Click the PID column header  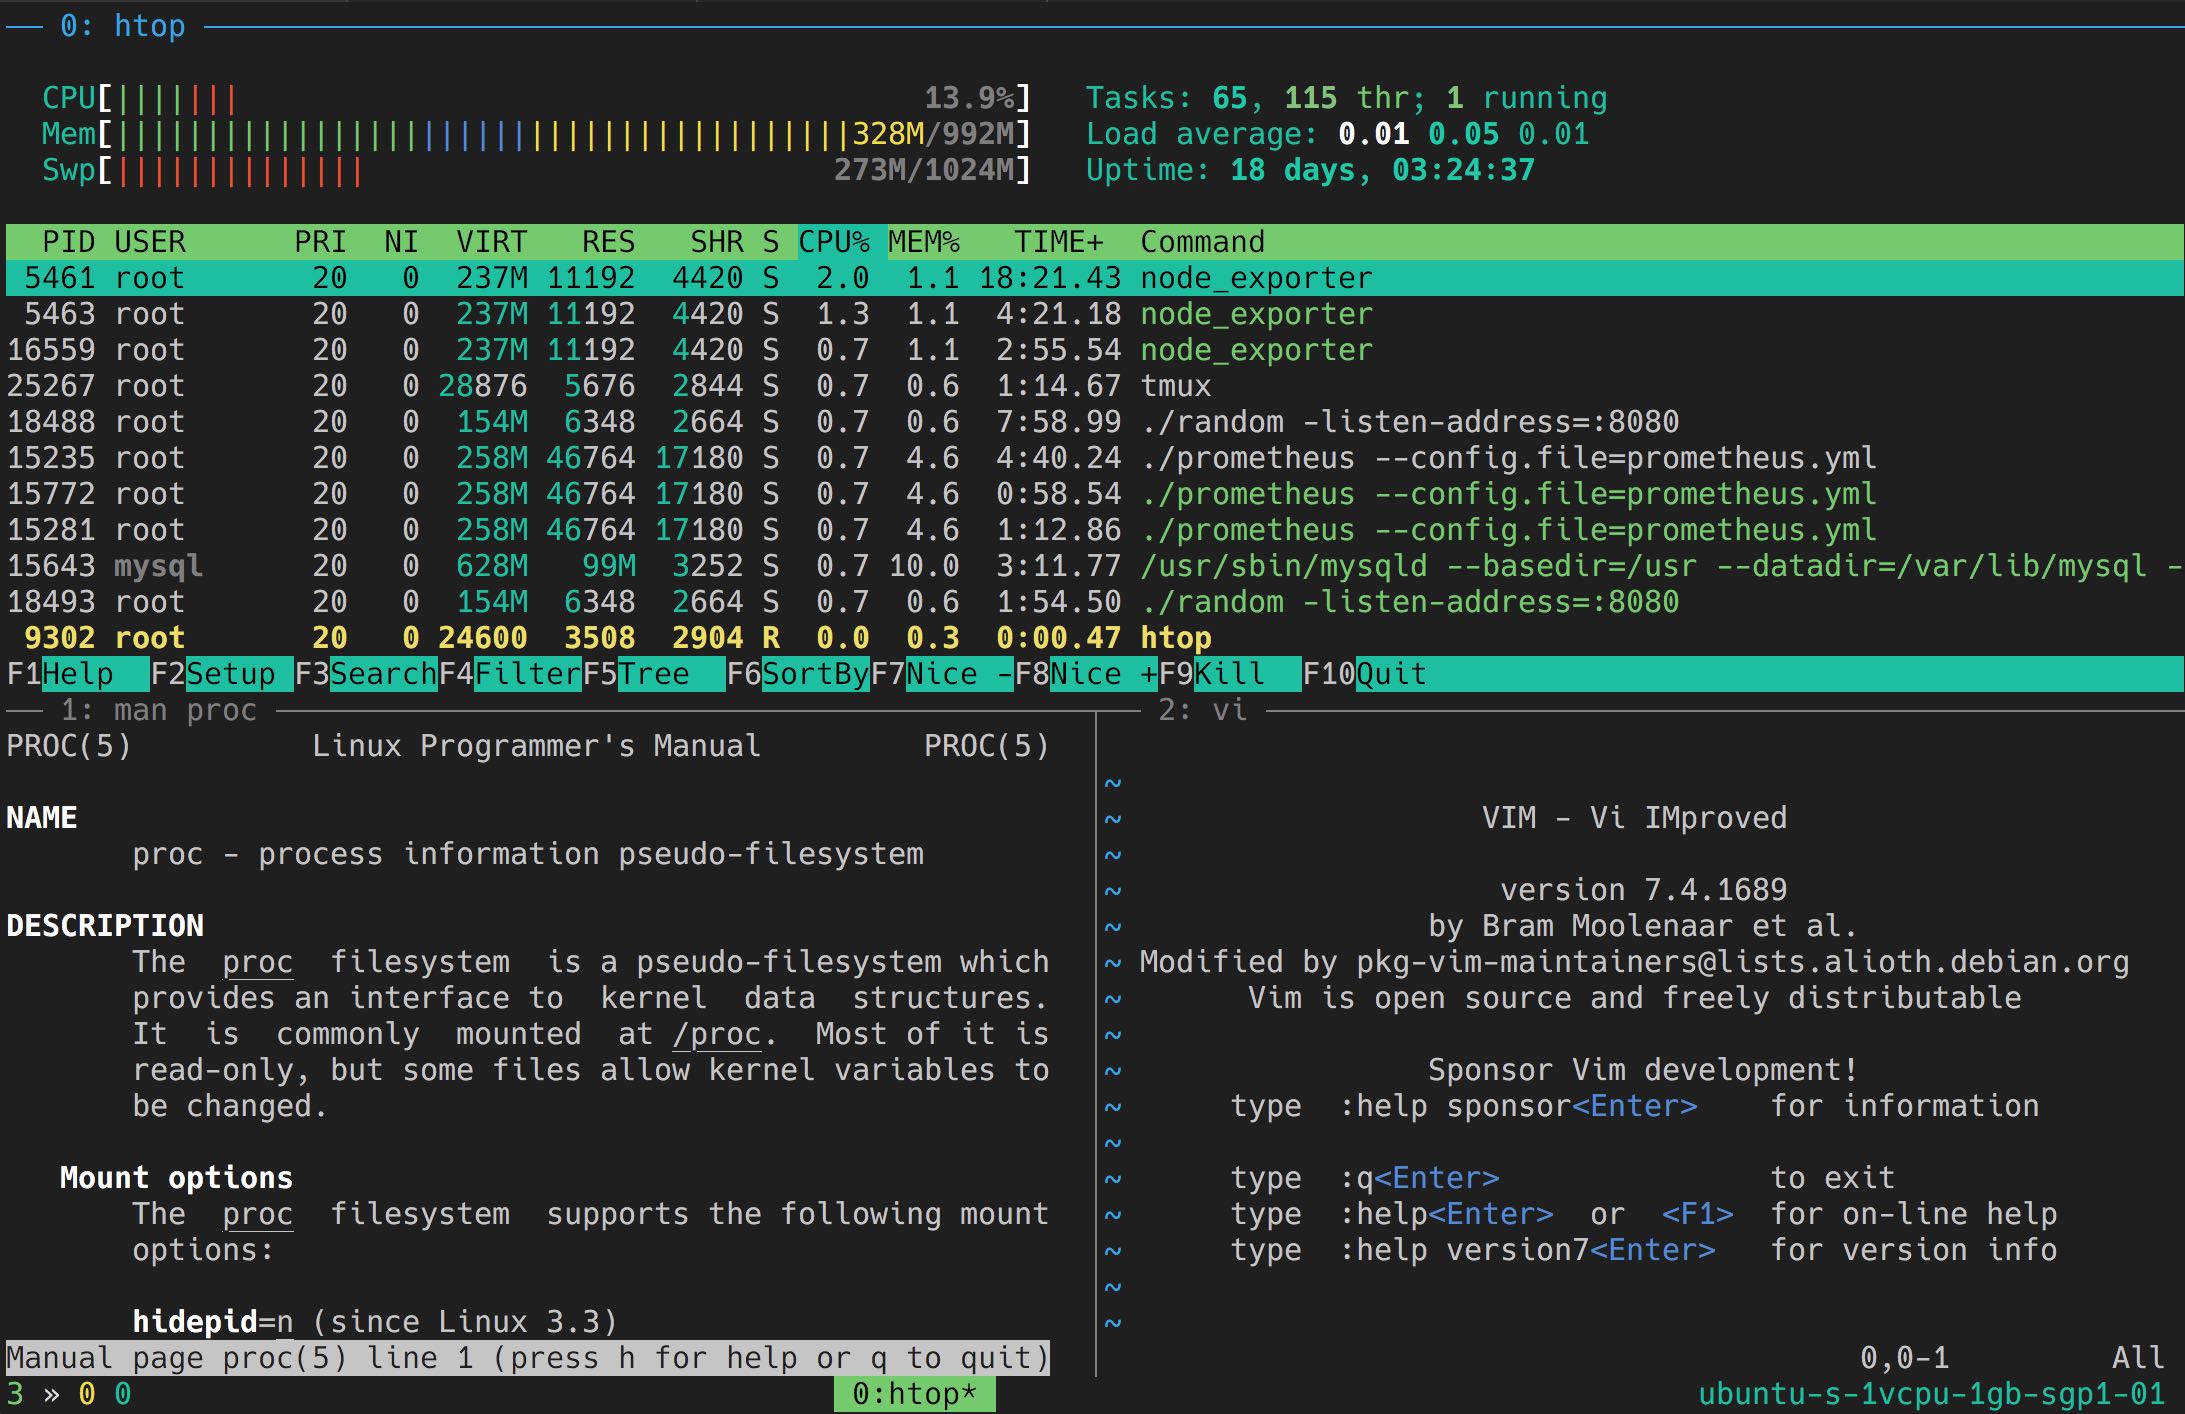point(68,242)
